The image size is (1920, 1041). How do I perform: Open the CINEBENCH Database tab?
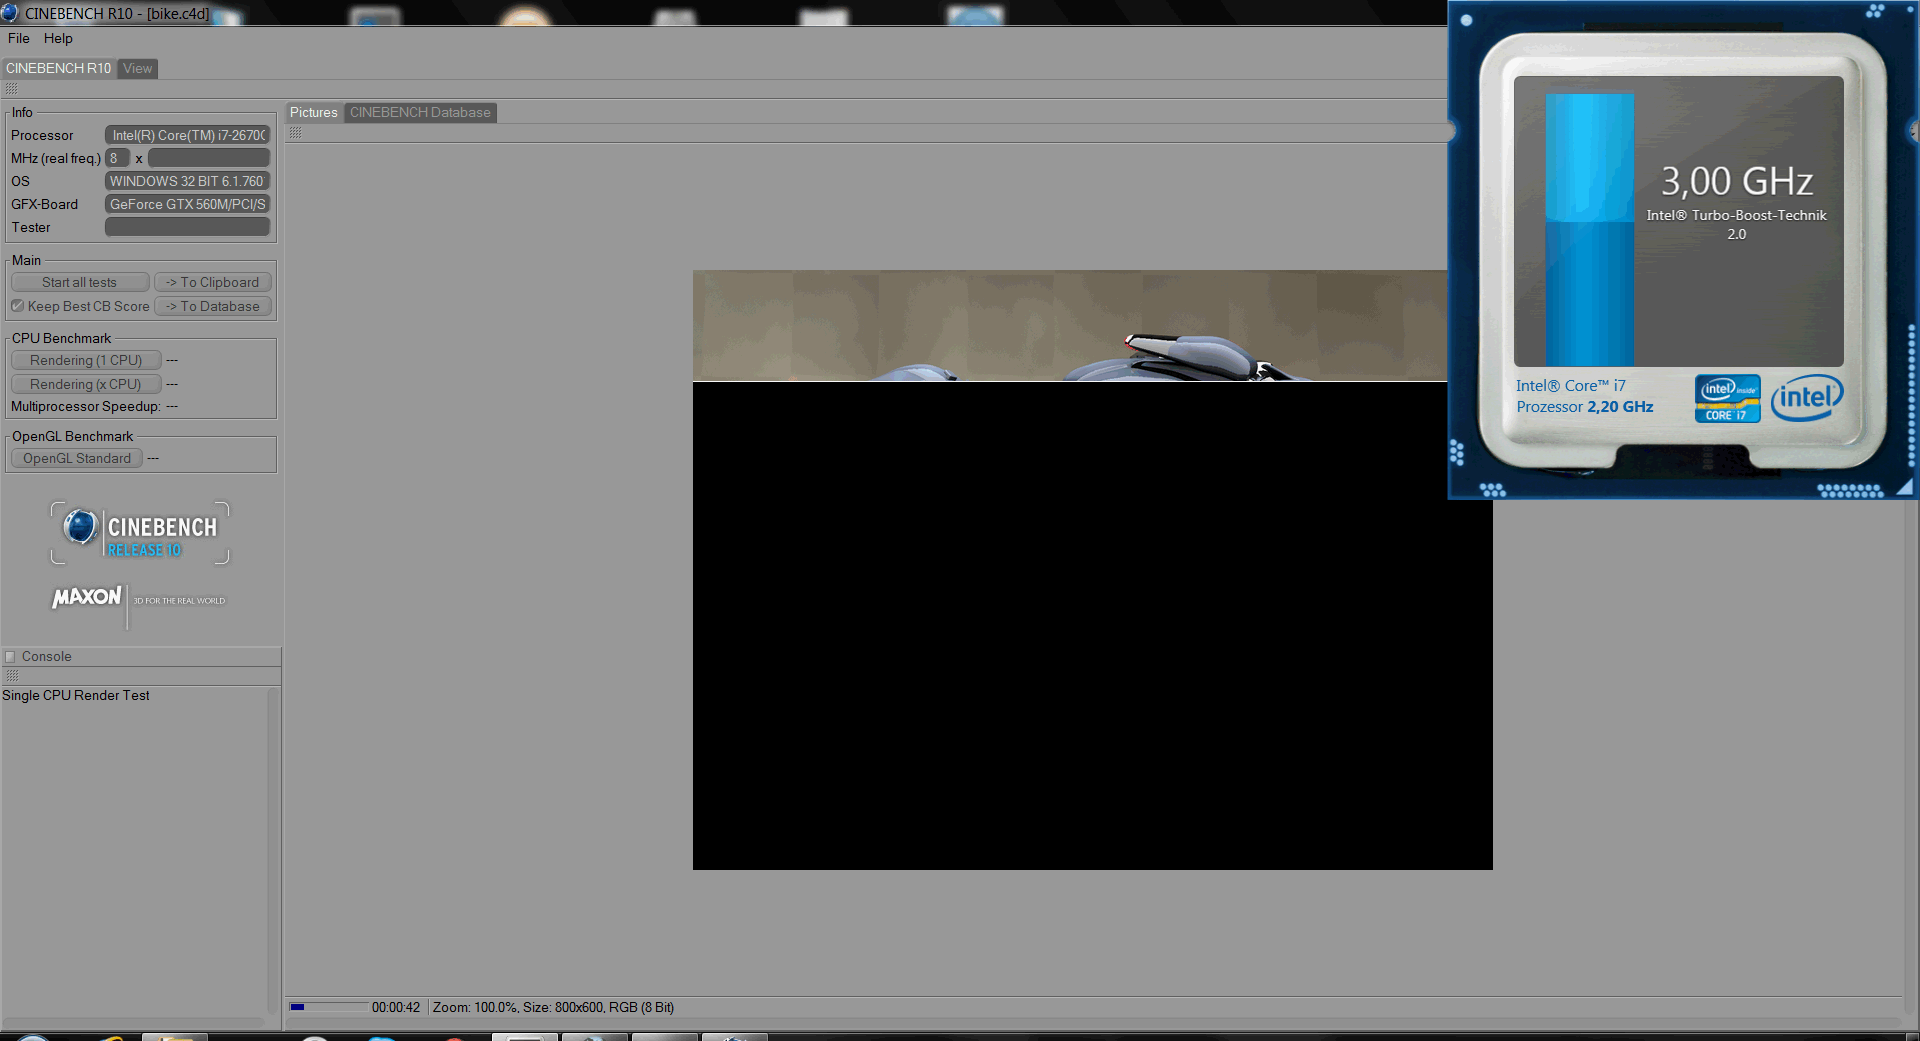tap(420, 113)
